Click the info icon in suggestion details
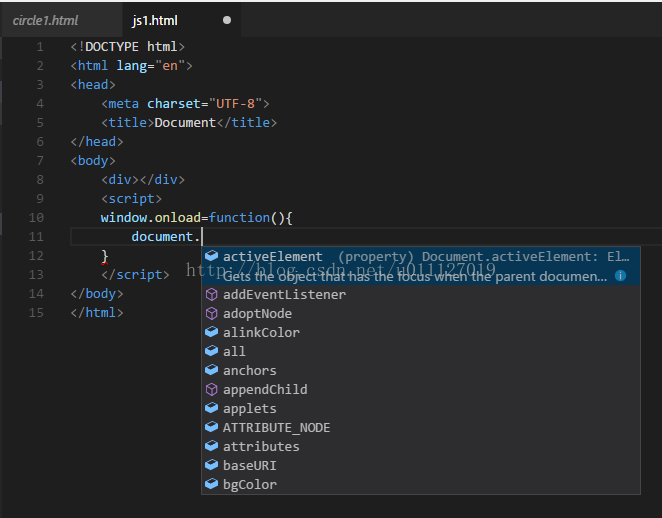 pos(620,275)
